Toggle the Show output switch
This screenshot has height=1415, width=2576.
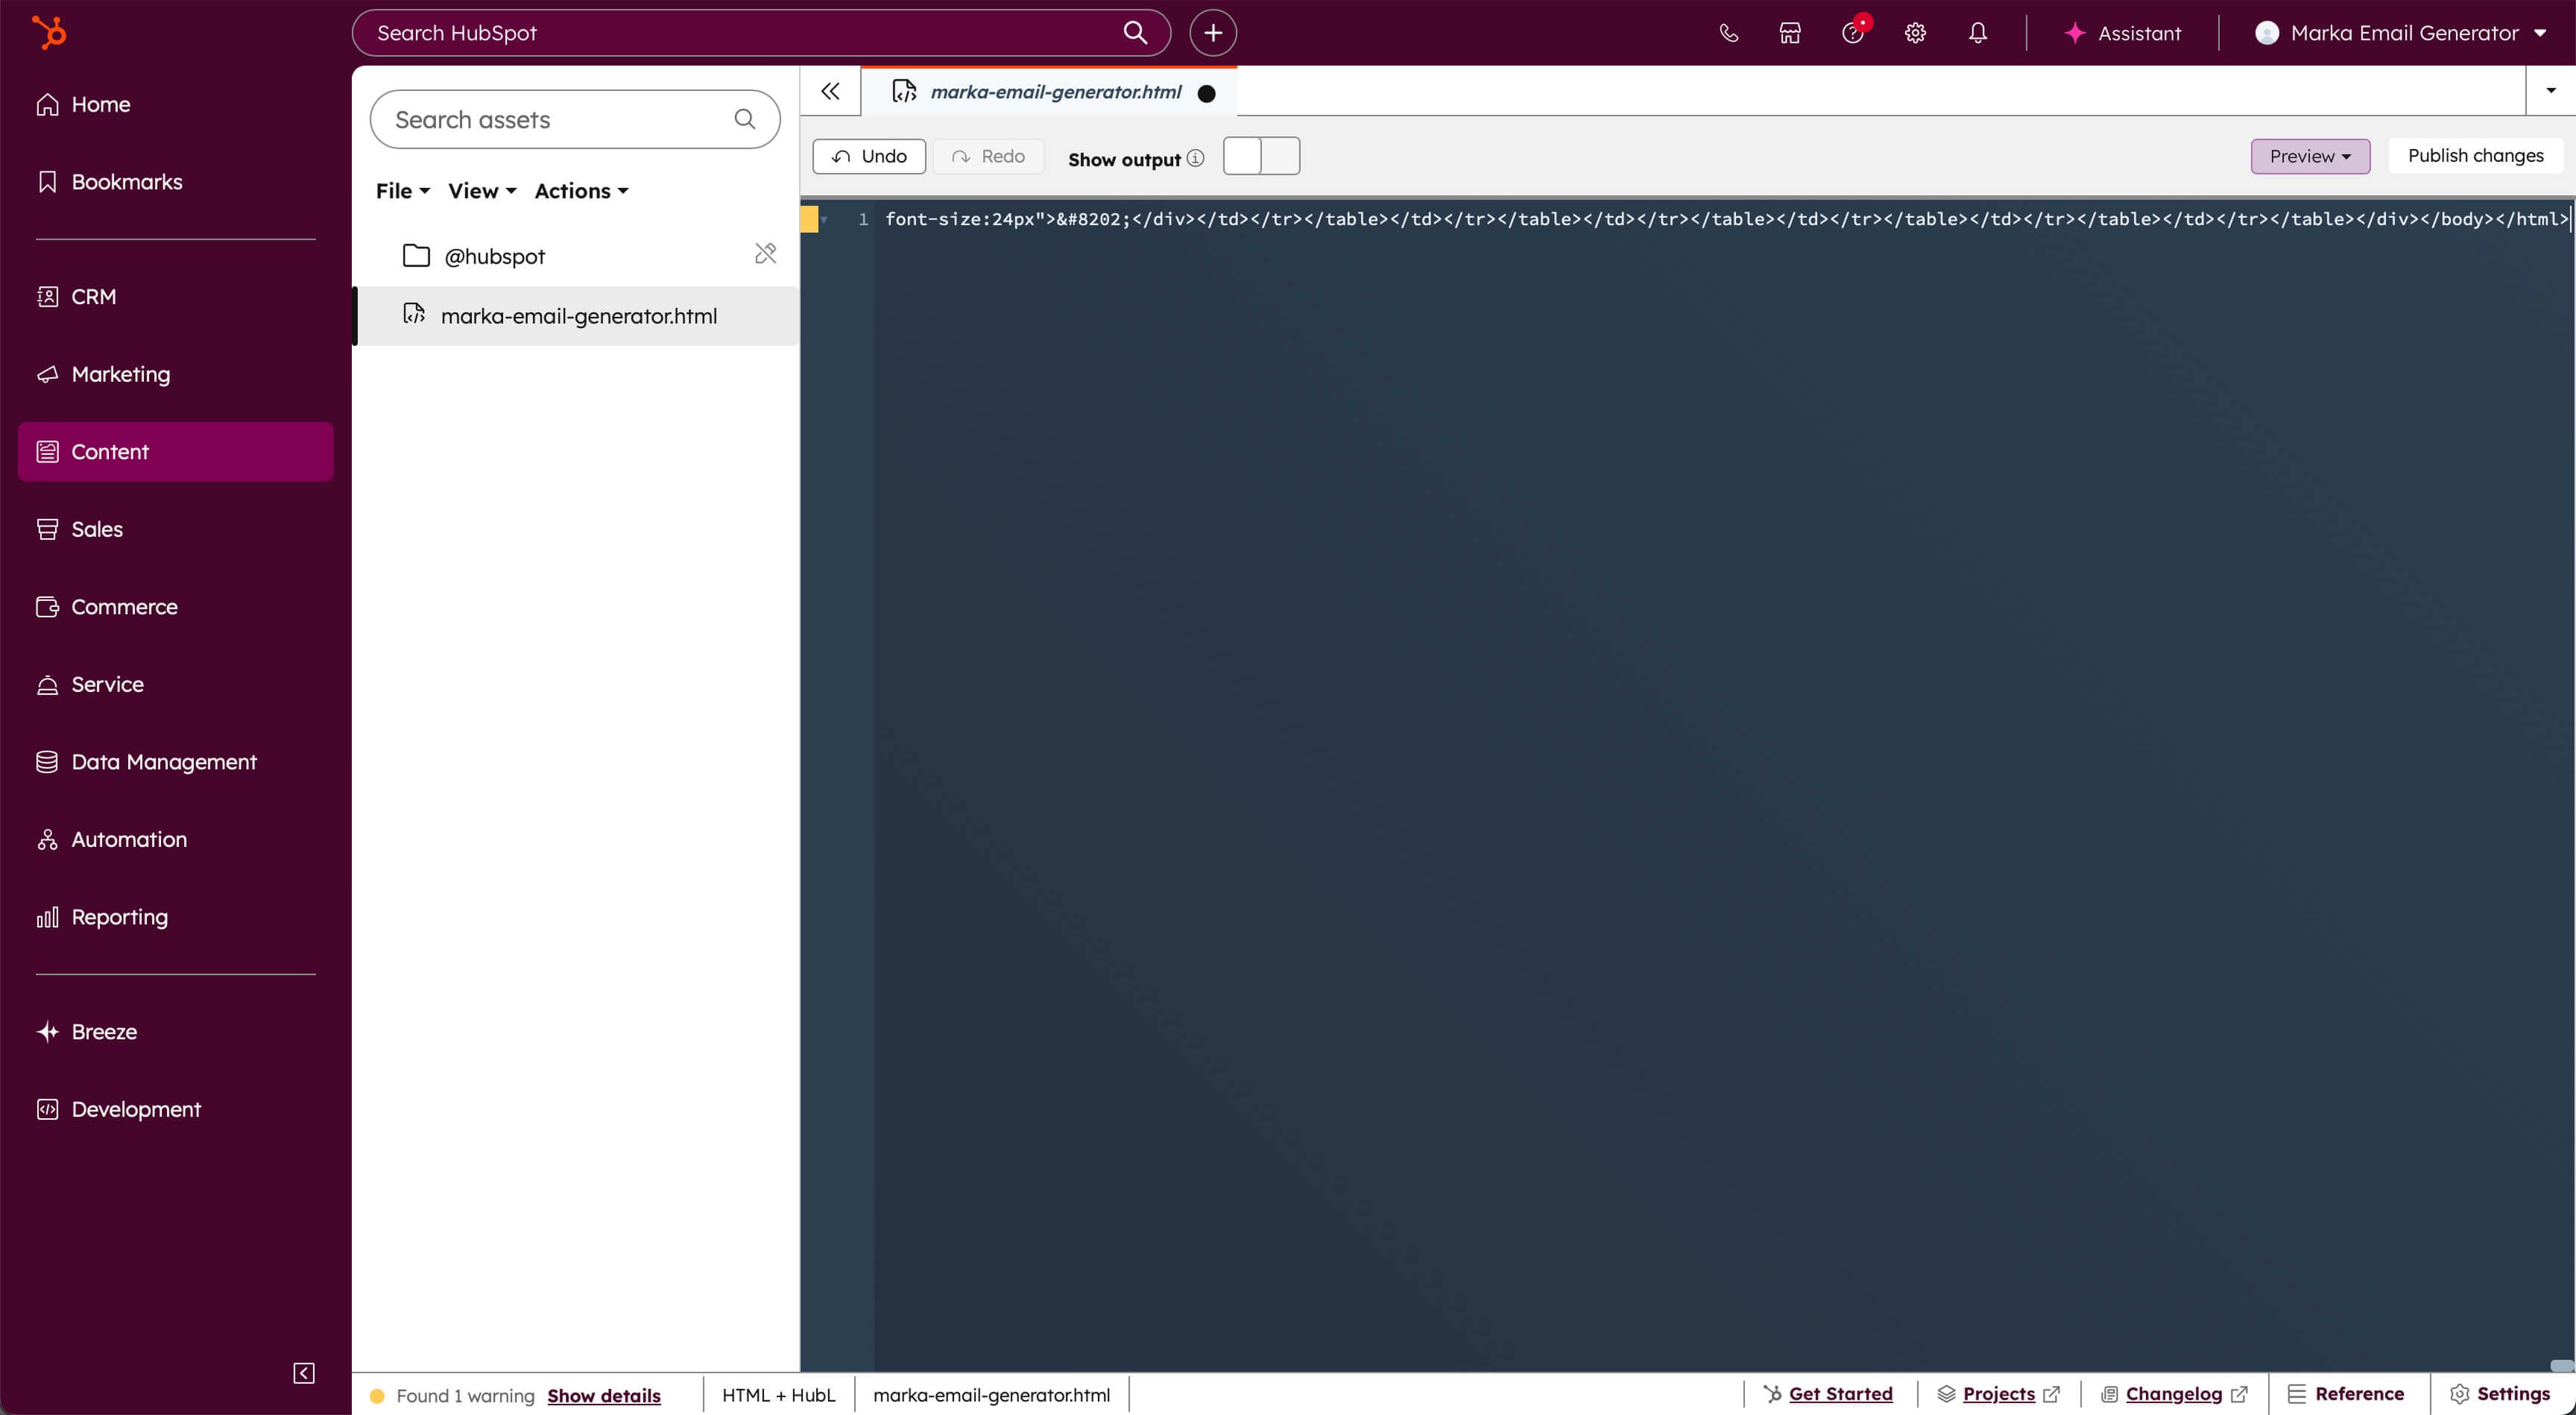pos(1261,156)
